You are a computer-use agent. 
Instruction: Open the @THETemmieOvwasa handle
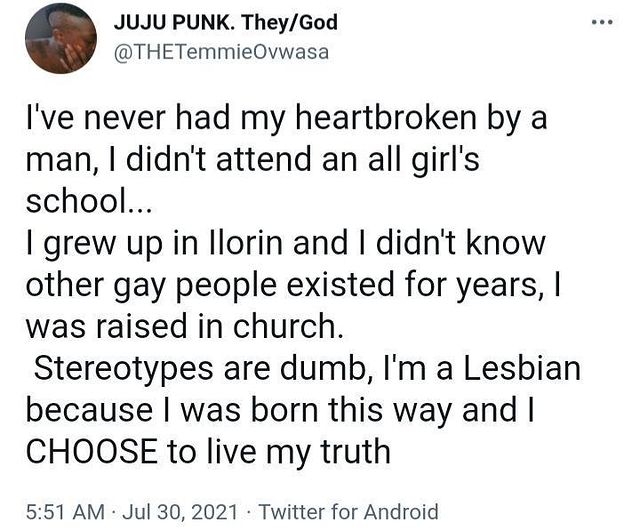(221, 53)
